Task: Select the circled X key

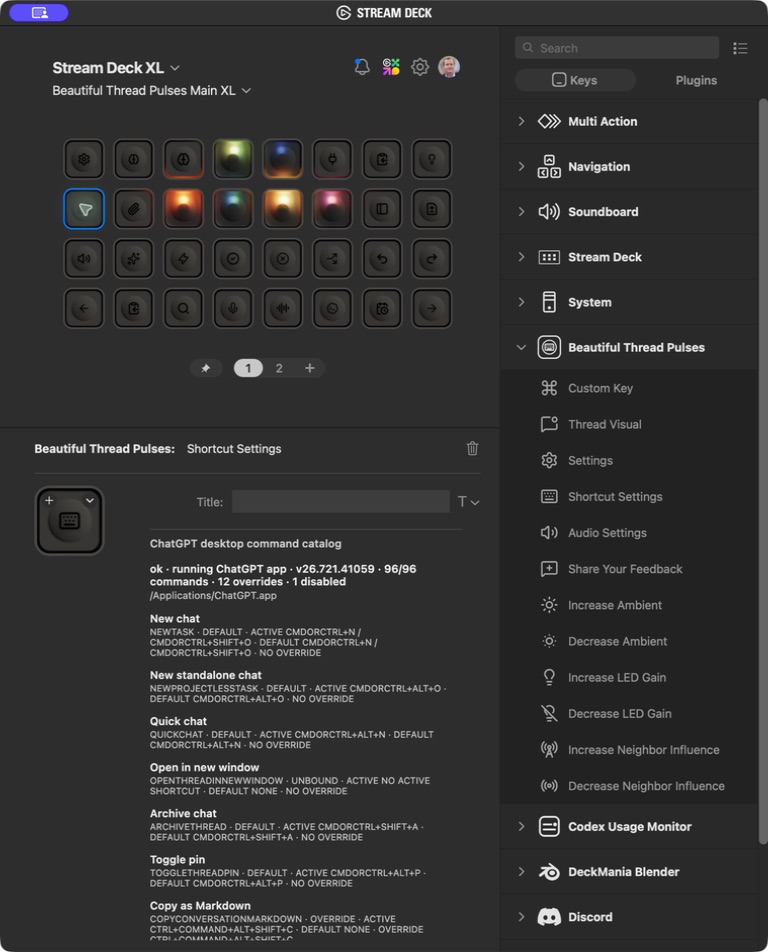Action: pyautogui.click(x=282, y=259)
